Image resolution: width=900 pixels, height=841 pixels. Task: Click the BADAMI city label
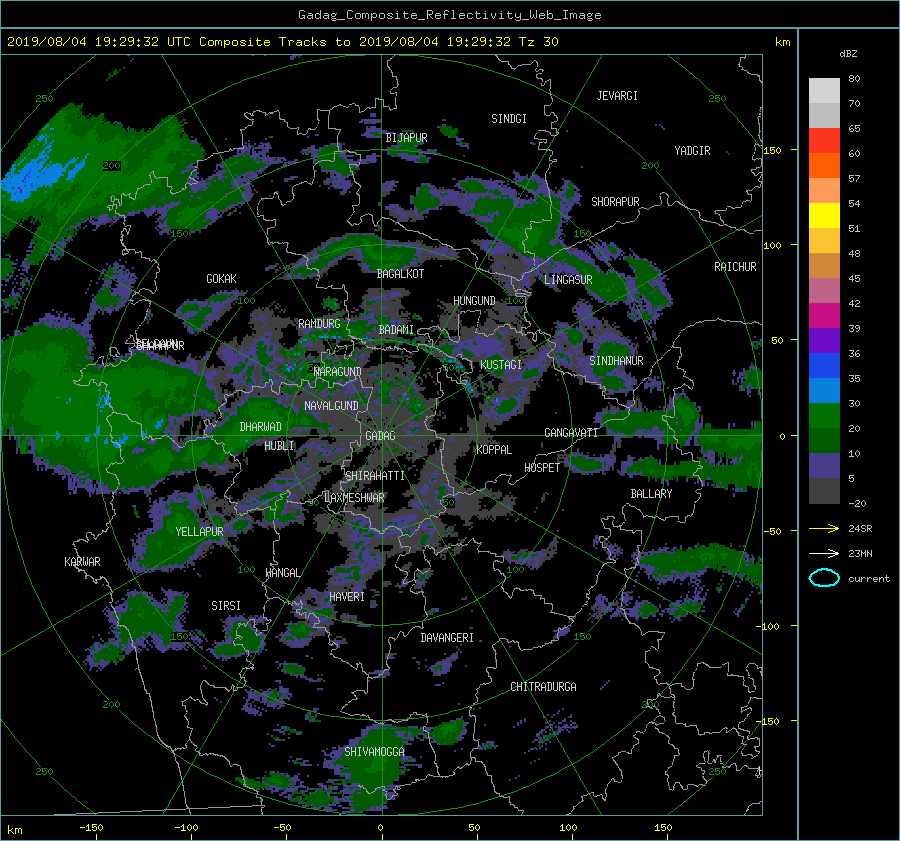(x=396, y=330)
